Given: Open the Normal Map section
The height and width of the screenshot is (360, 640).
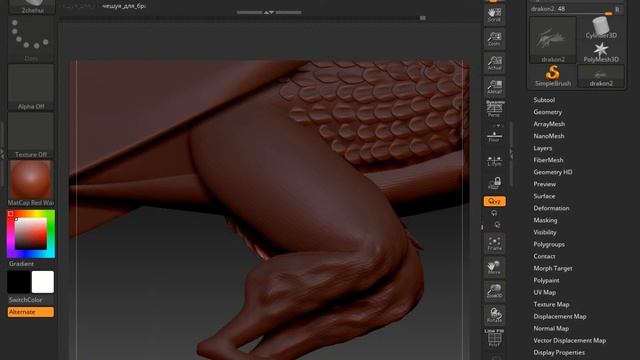Looking at the screenshot, I should click(x=551, y=329).
